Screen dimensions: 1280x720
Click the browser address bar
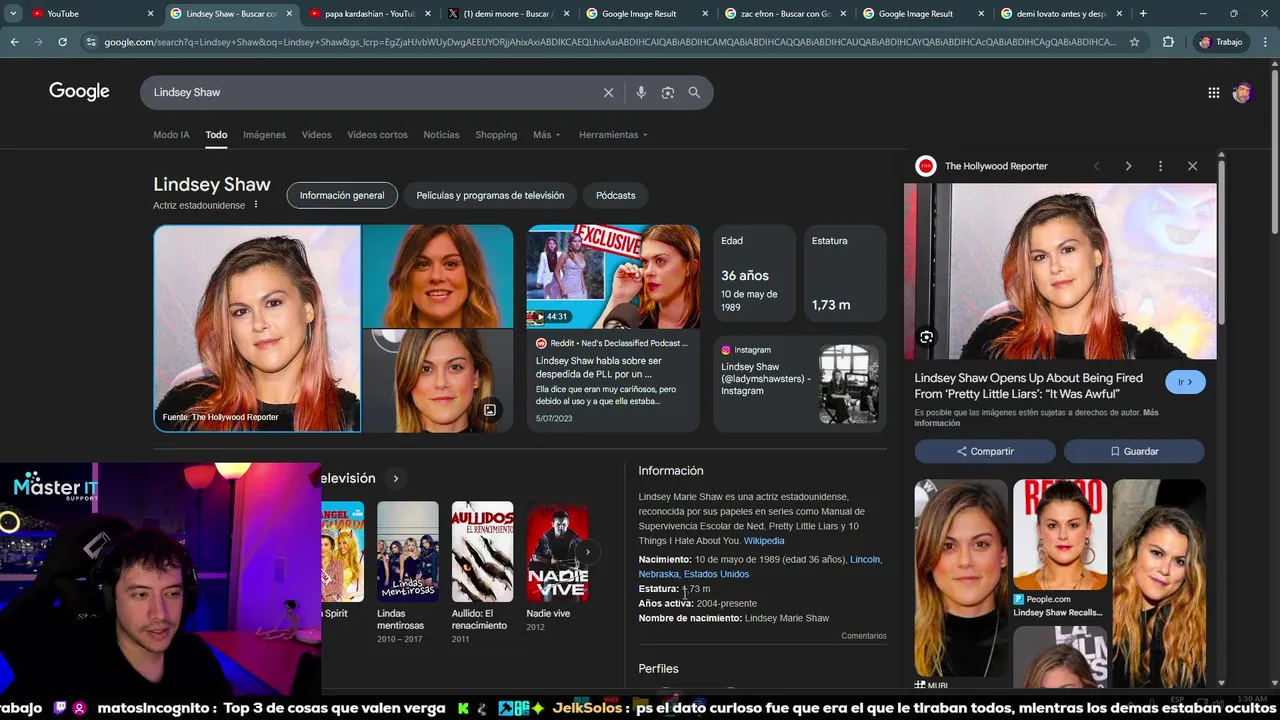click(610, 42)
